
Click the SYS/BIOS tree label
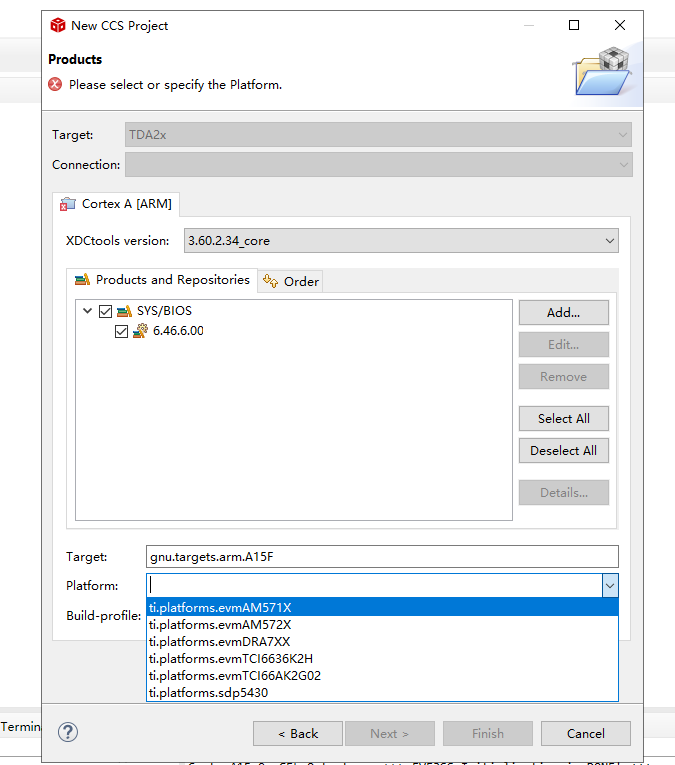pyautogui.click(x=164, y=311)
